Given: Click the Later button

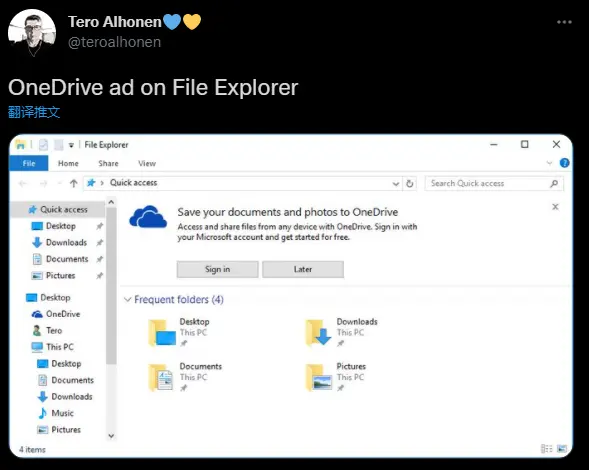Looking at the screenshot, I should pyautogui.click(x=303, y=269).
